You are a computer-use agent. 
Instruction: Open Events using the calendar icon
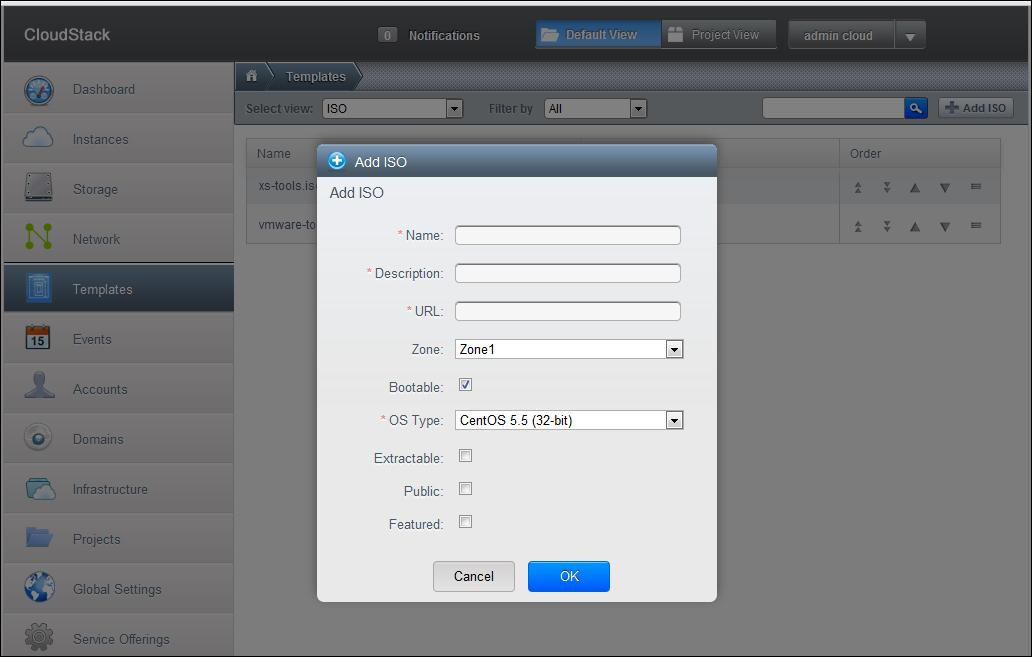tap(38, 339)
